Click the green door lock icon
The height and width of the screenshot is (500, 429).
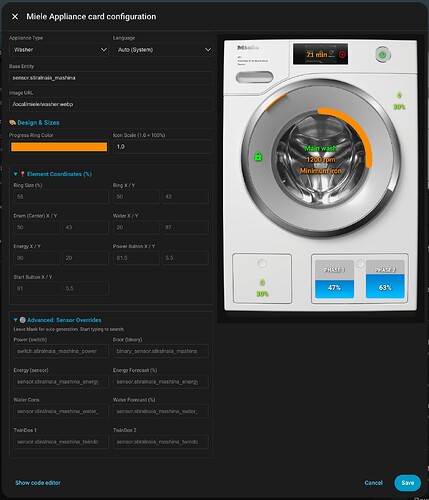click(258, 156)
